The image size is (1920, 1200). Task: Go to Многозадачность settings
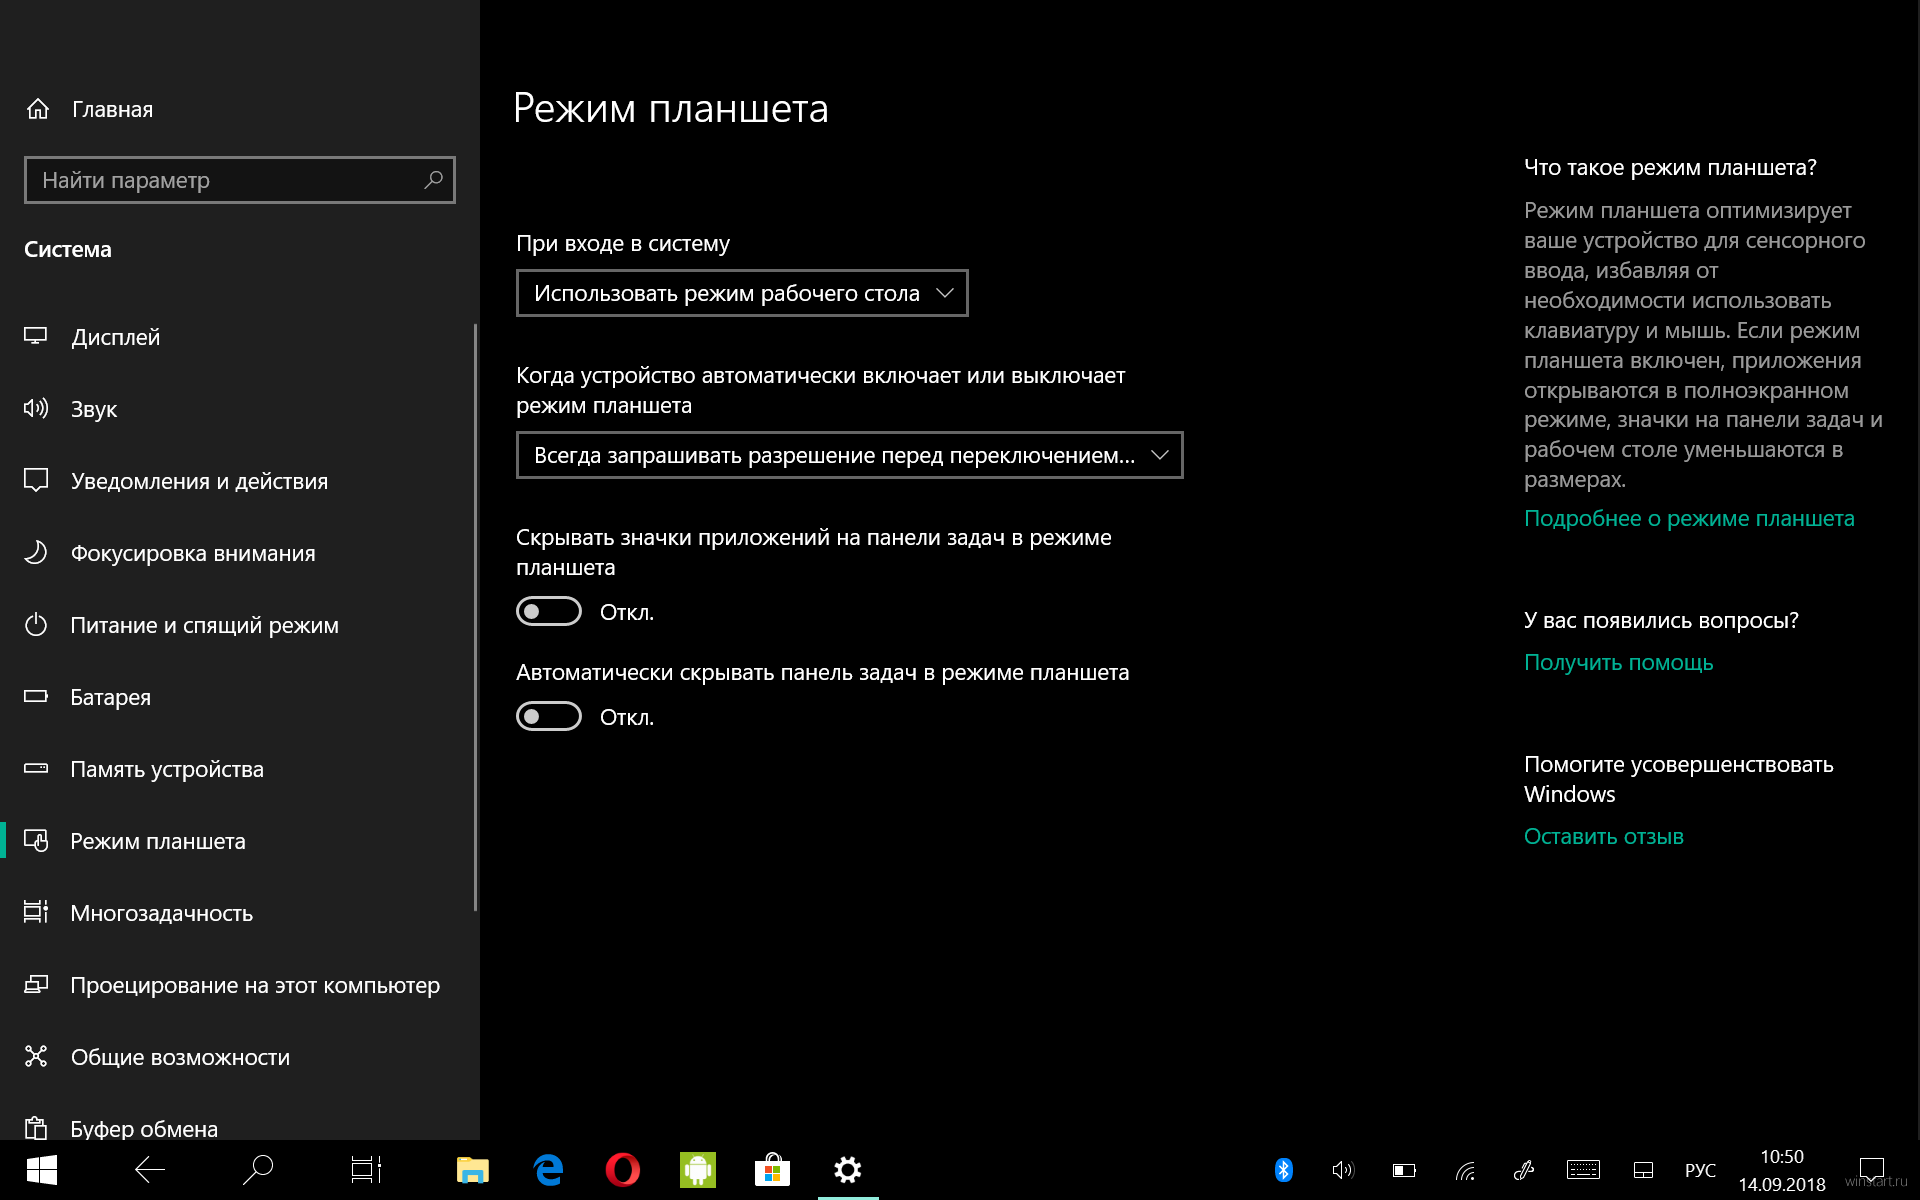(161, 913)
